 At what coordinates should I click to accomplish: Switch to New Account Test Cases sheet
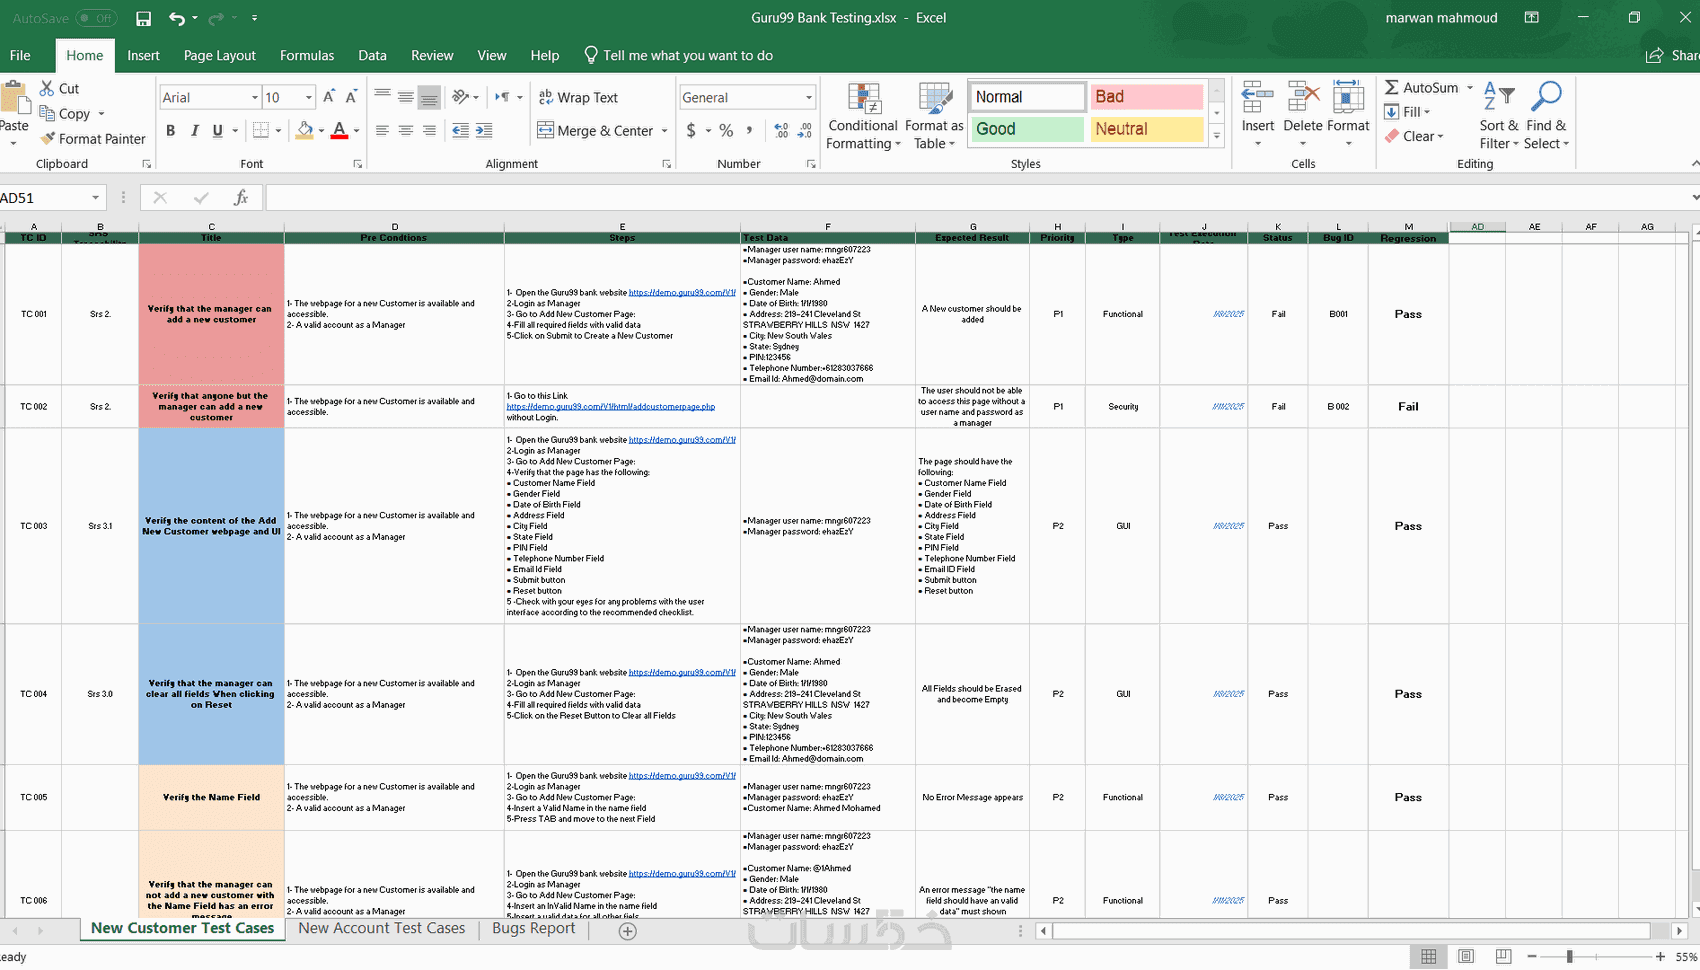[382, 929]
